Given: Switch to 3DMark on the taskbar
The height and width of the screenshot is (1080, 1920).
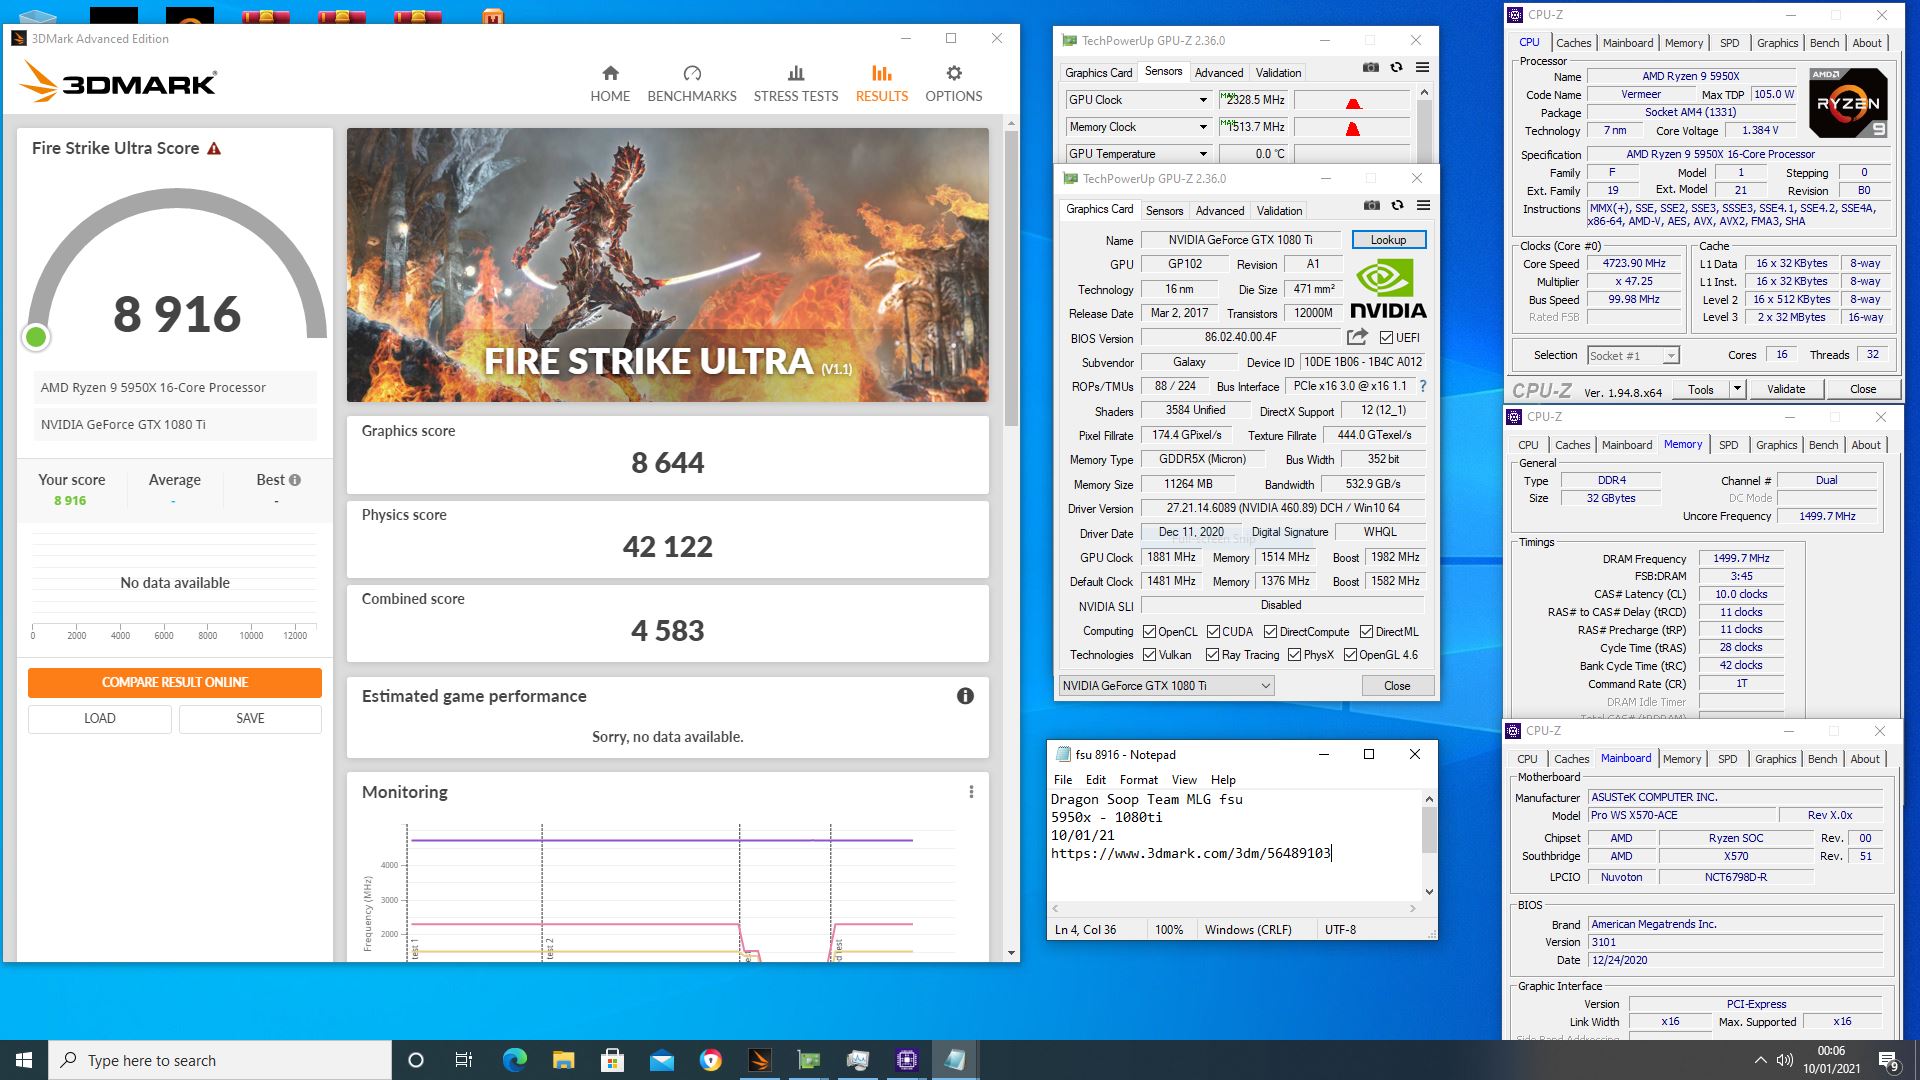Looking at the screenshot, I should (x=759, y=1060).
